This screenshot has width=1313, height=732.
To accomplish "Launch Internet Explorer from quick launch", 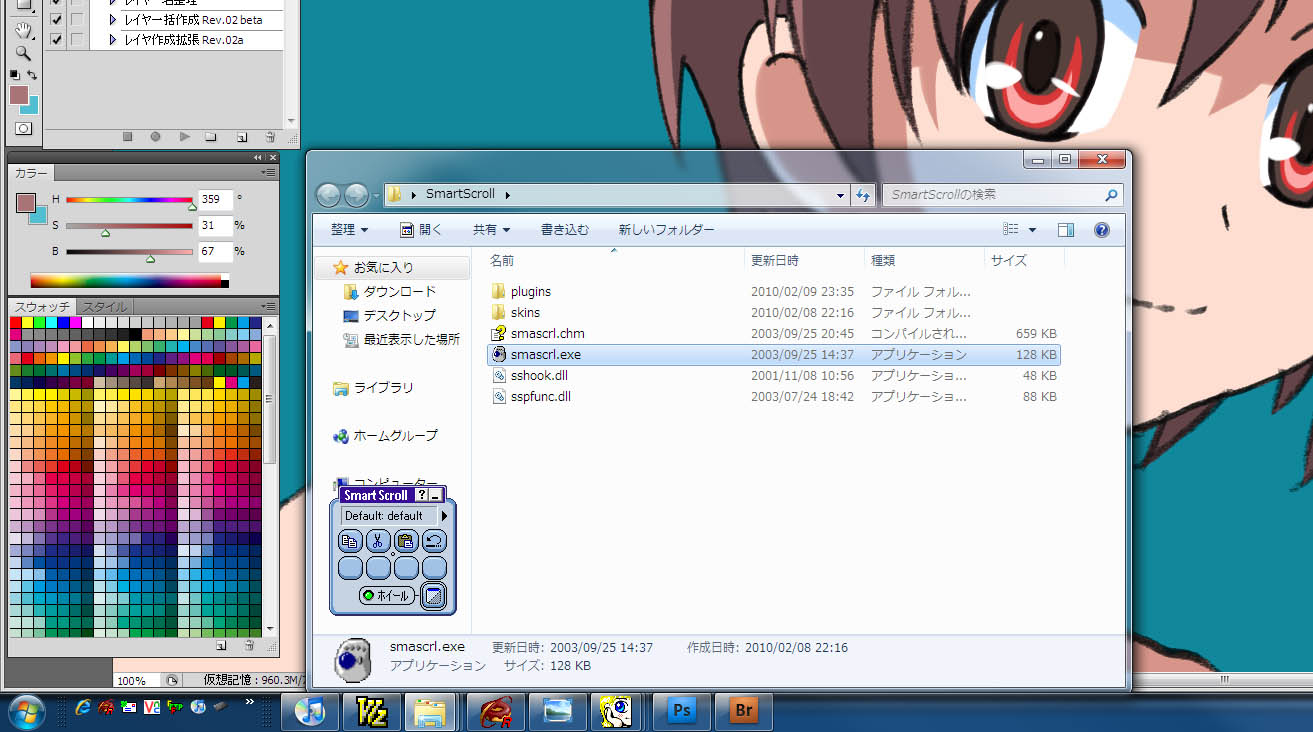I will click(x=84, y=707).
